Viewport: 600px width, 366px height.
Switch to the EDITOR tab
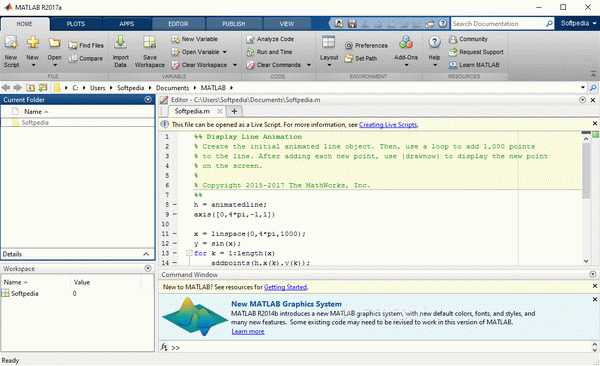pos(178,24)
